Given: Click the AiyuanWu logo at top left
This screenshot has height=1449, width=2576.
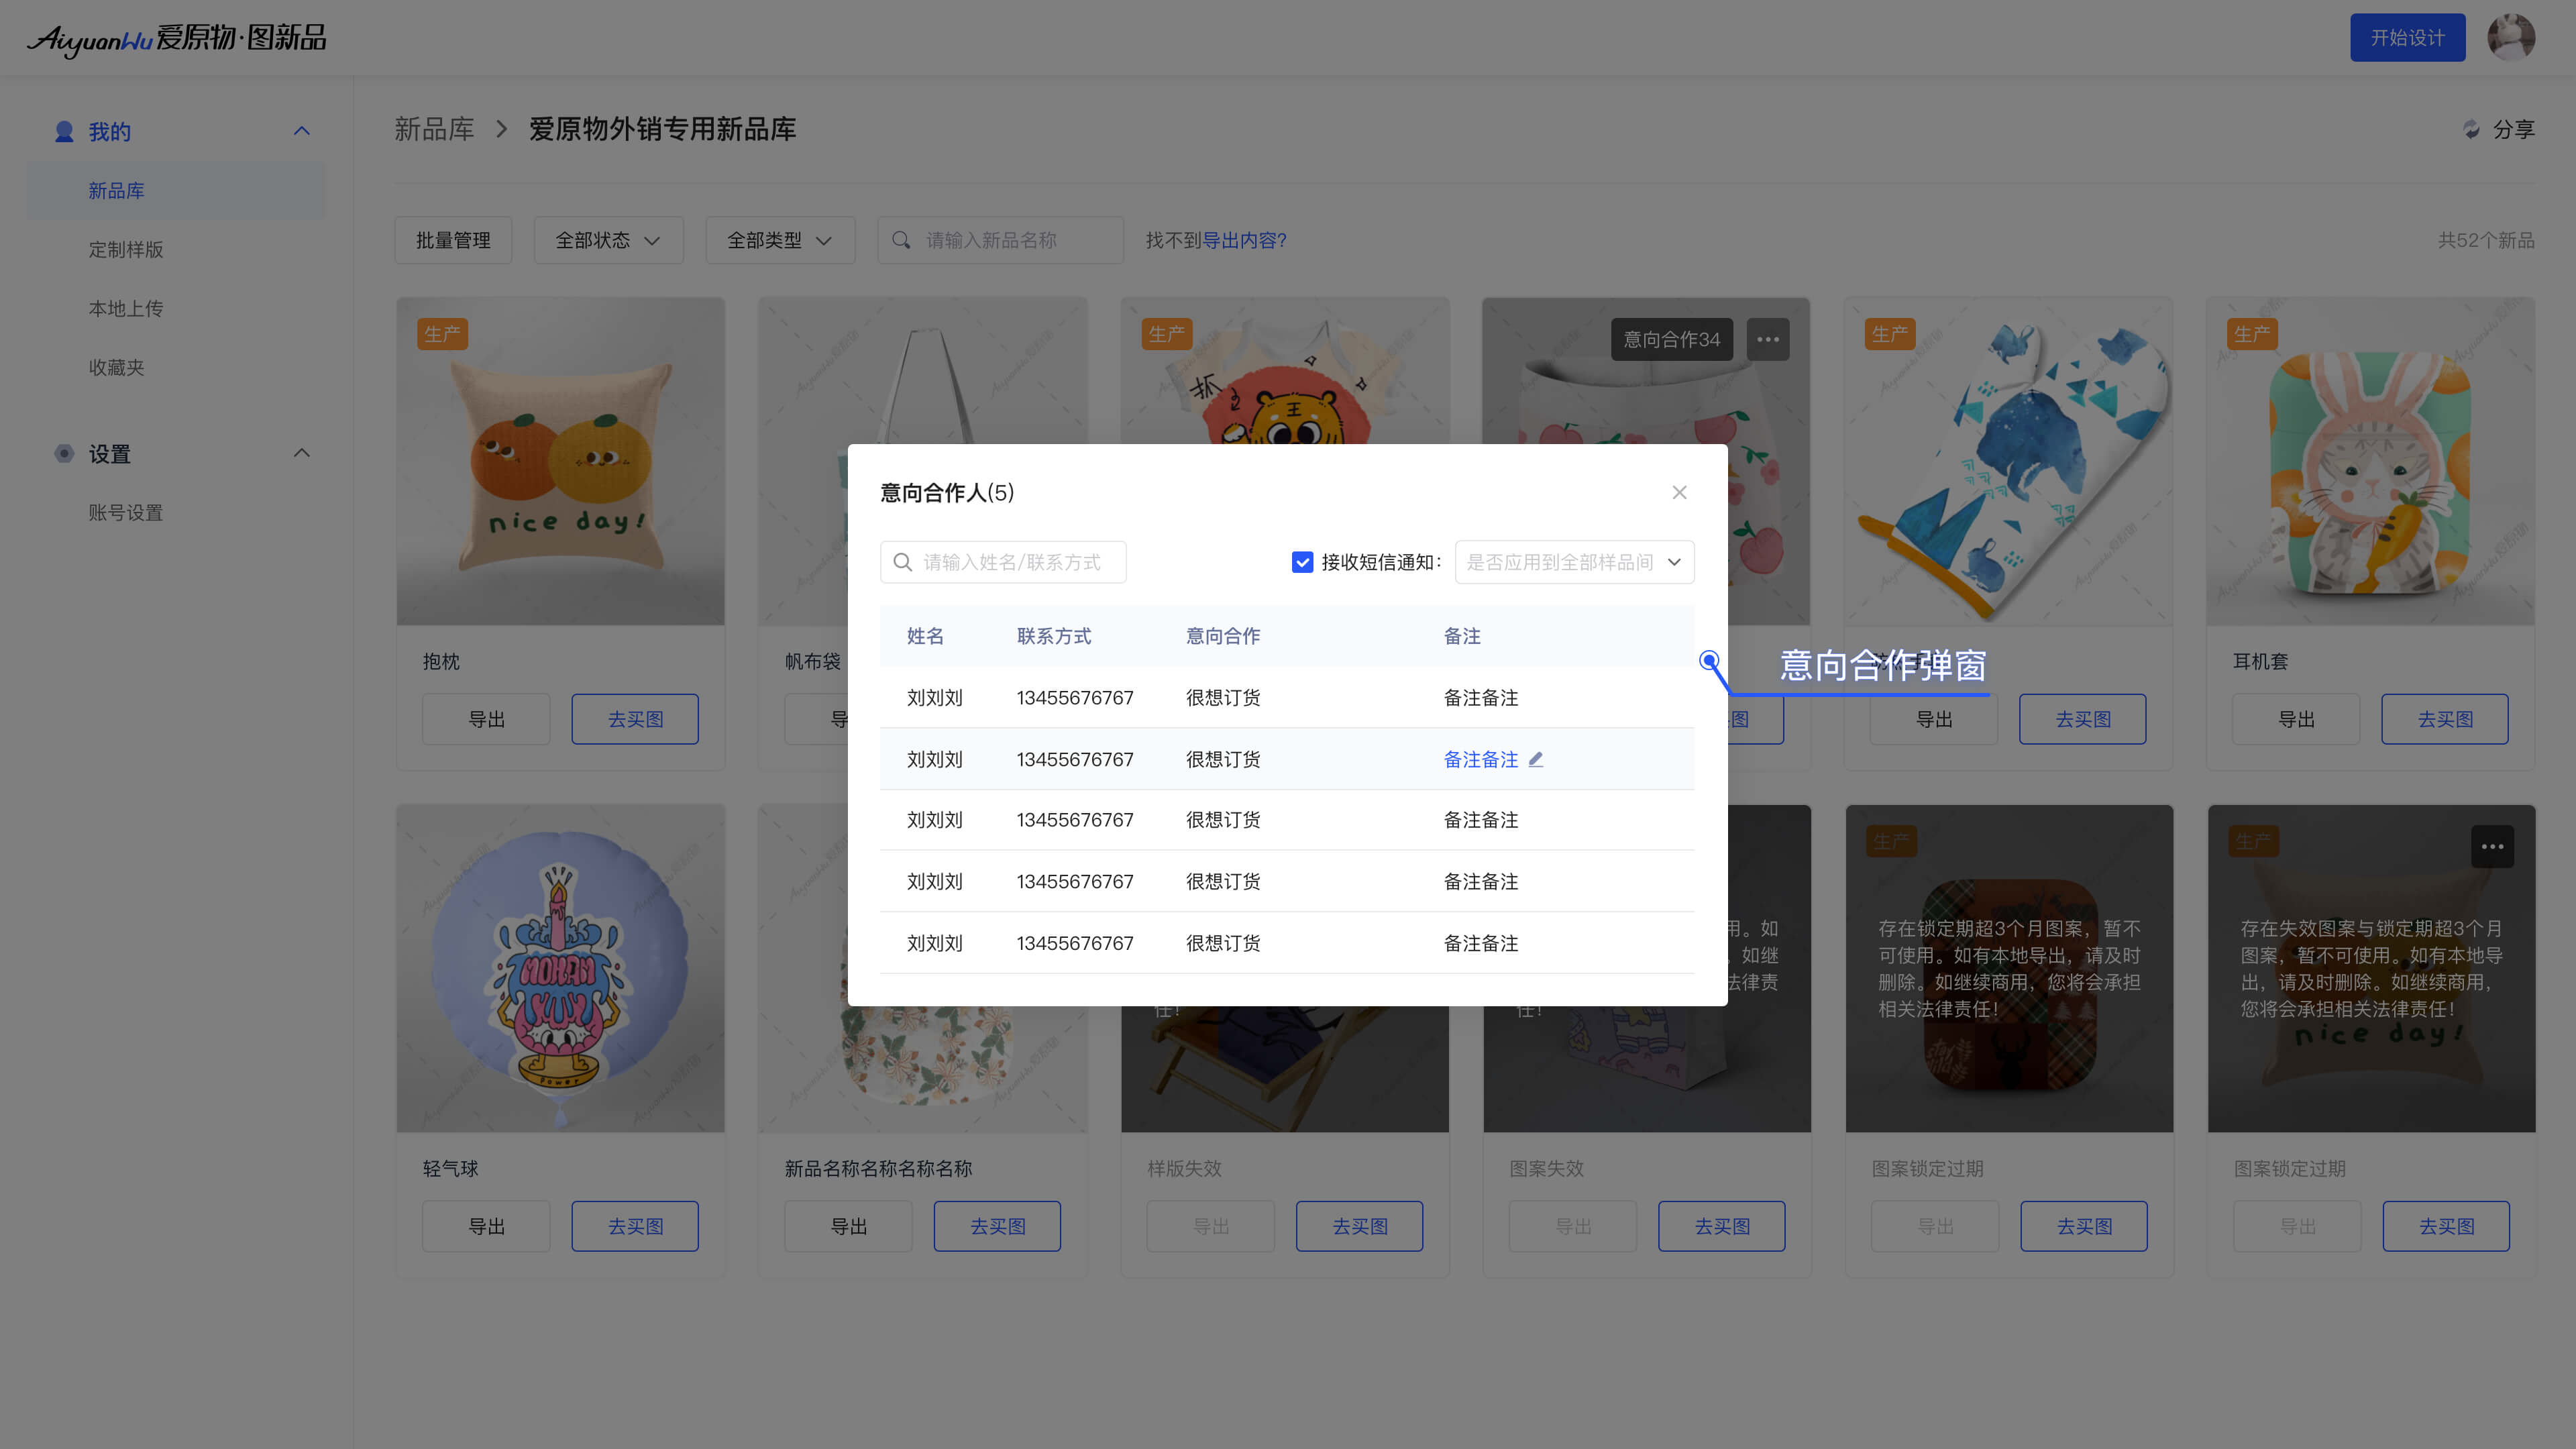Looking at the screenshot, I should click(176, 39).
